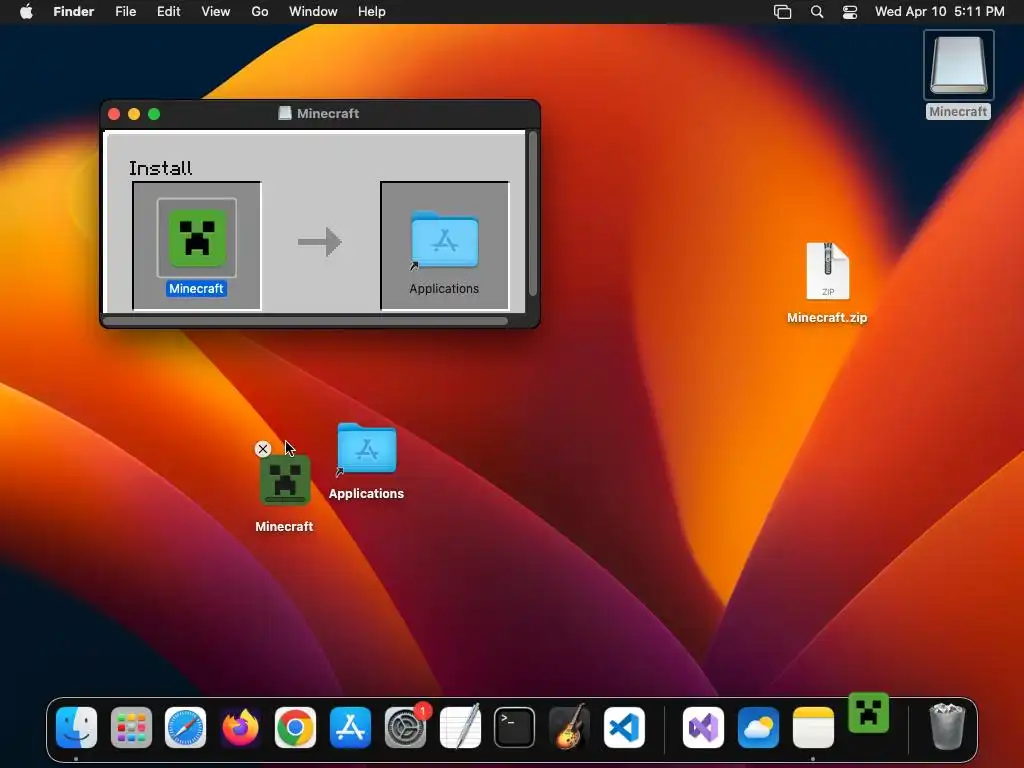Open the Notes app from the Dock

(x=813, y=728)
